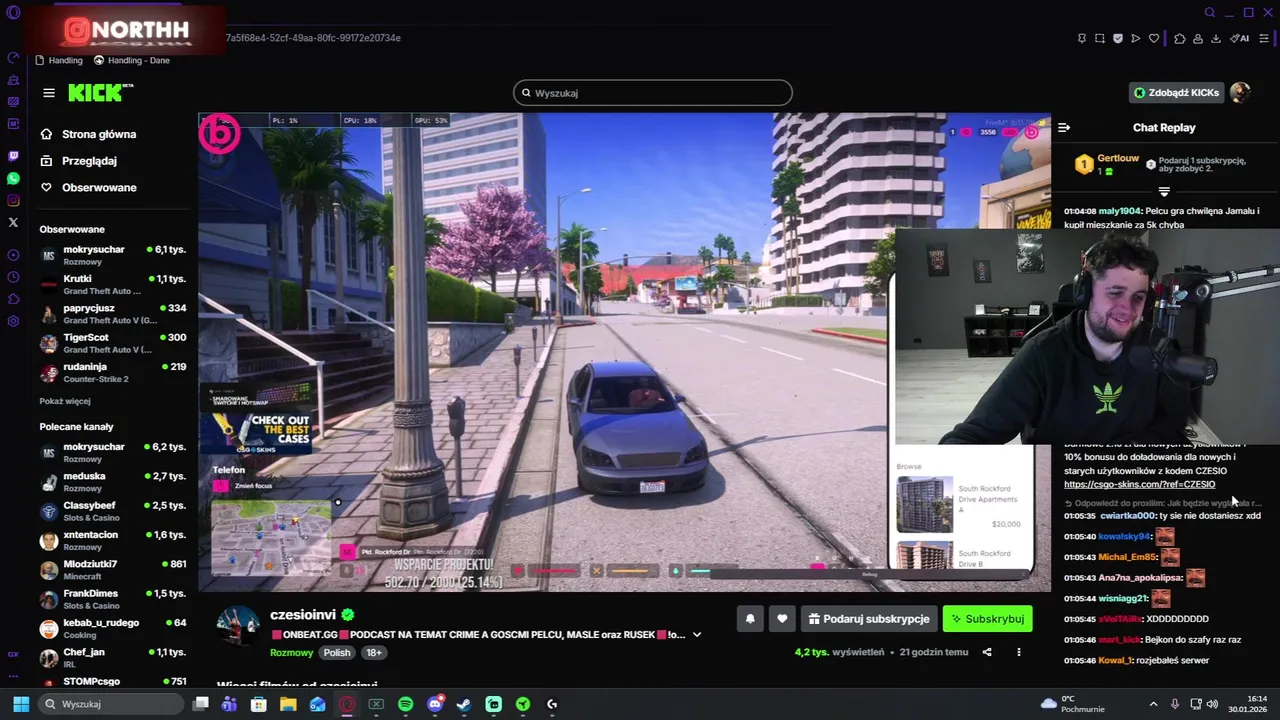Expand the stream title description chevron
This screenshot has height=720, width=1280.
(x=697, y=634)
